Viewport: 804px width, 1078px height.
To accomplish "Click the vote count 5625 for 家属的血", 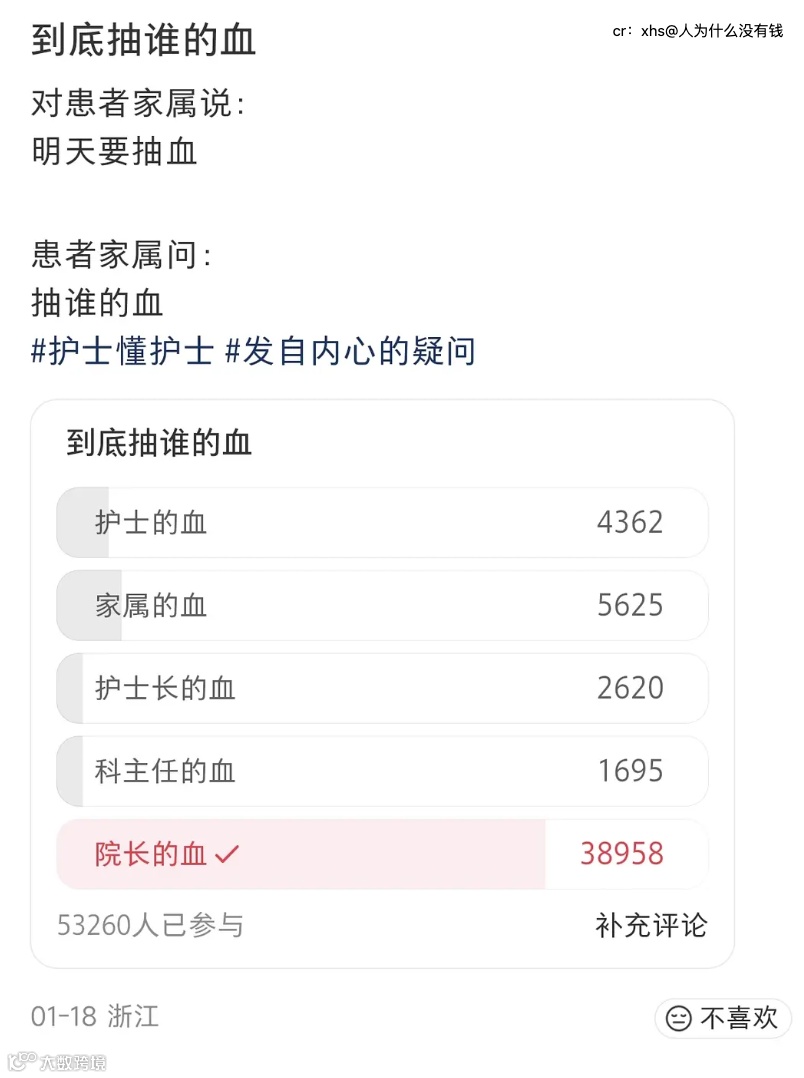I will point(630,605).
